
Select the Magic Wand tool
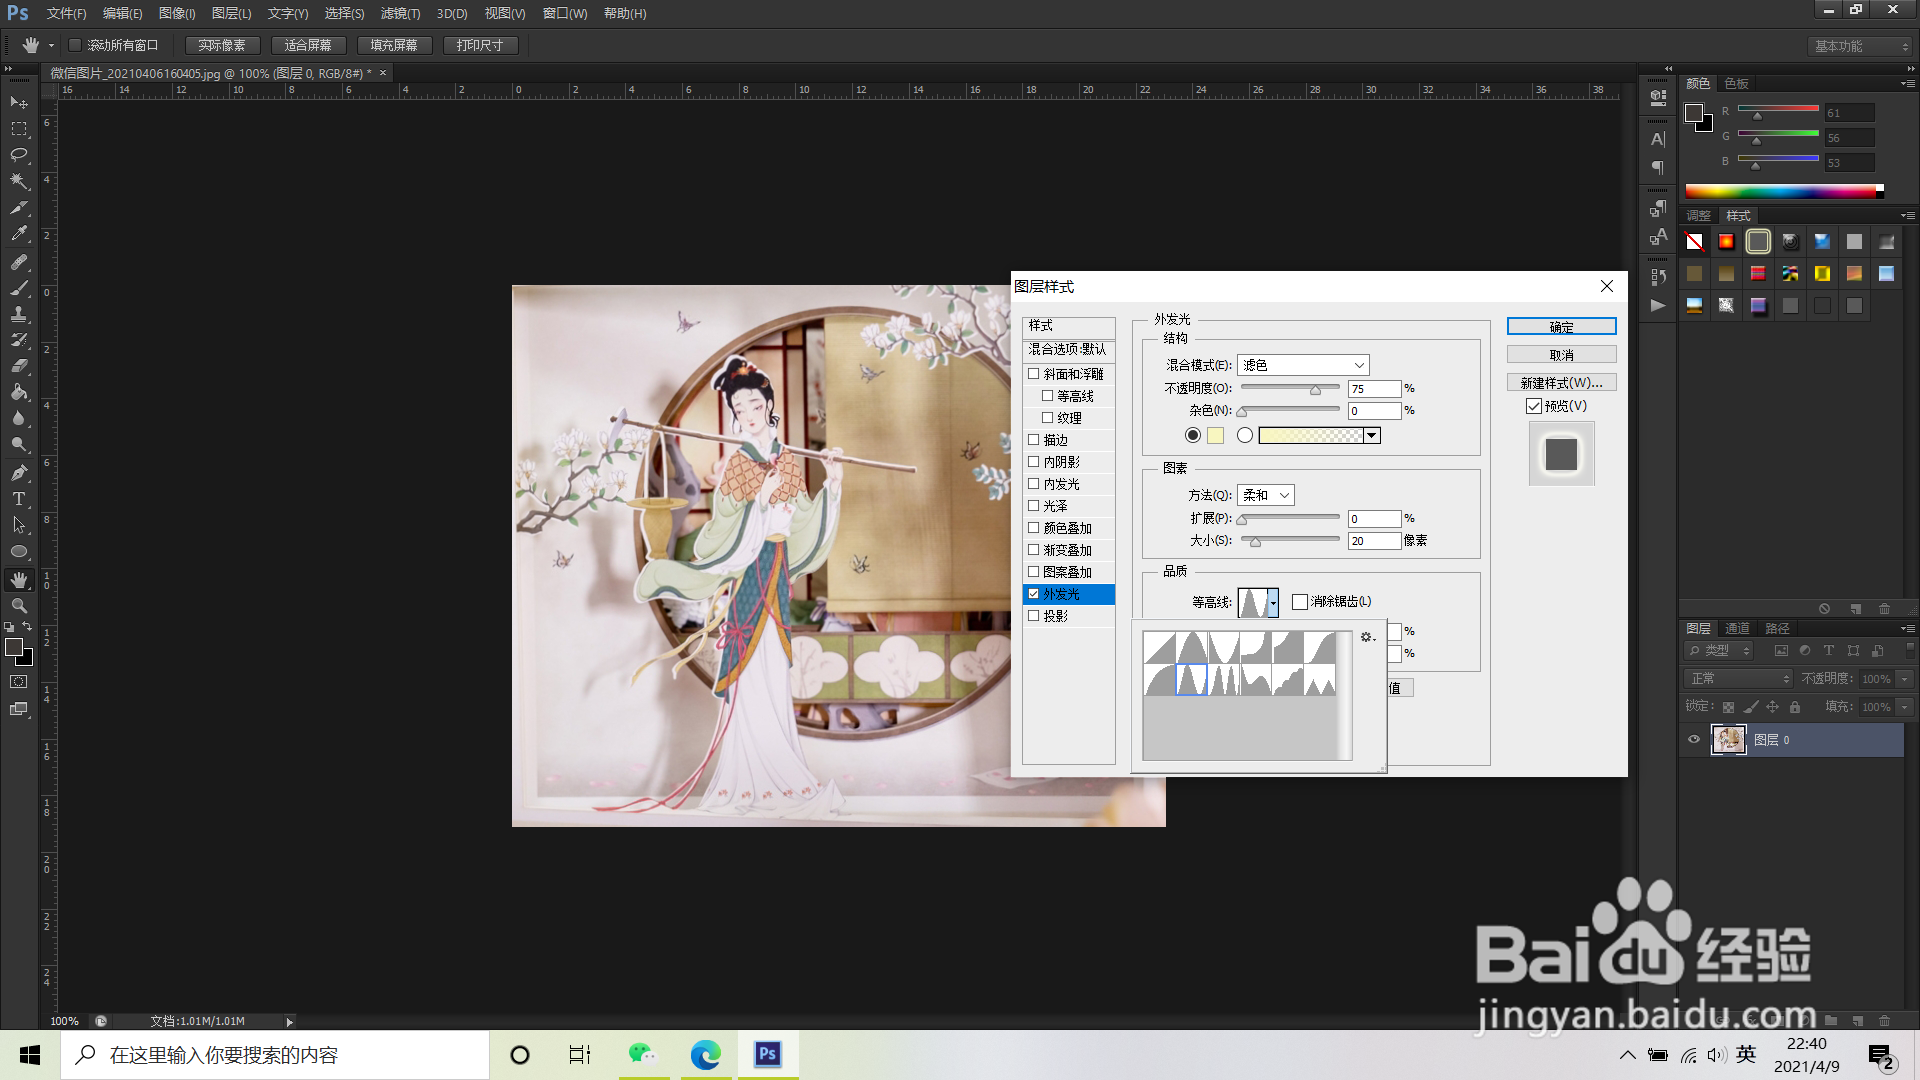(x=19, y=181)
